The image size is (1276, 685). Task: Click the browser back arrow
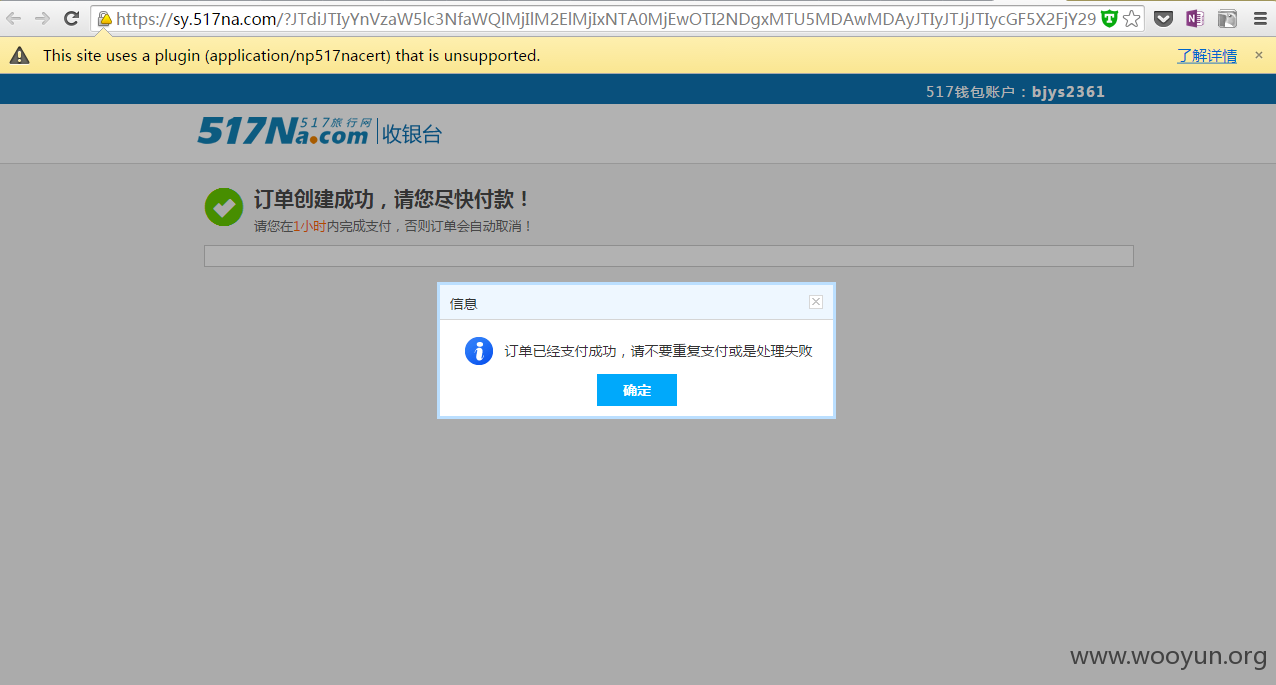[x=14, y=18]
